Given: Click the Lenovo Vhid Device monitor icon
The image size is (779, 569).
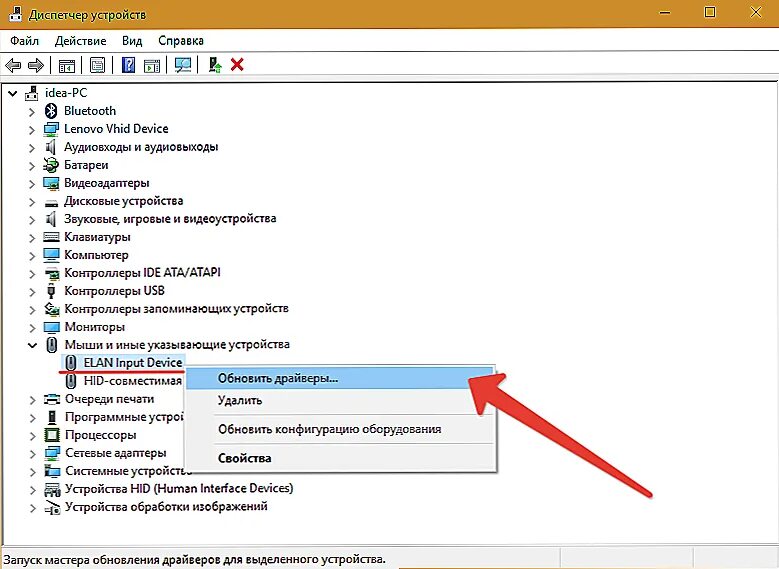Looking at the screenshot, I should click(51, 129).
